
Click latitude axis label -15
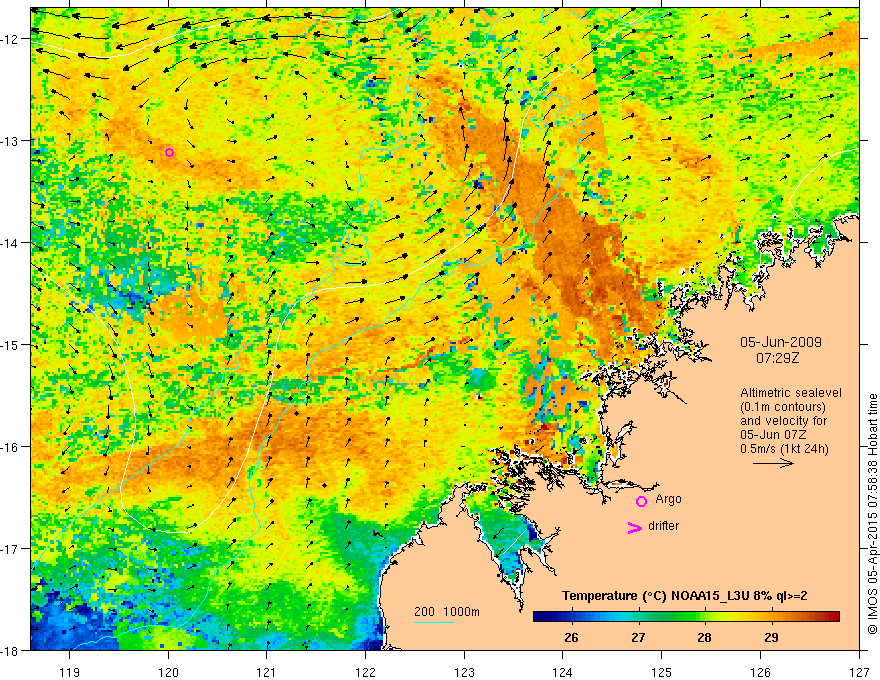click(x=11, y=344)
